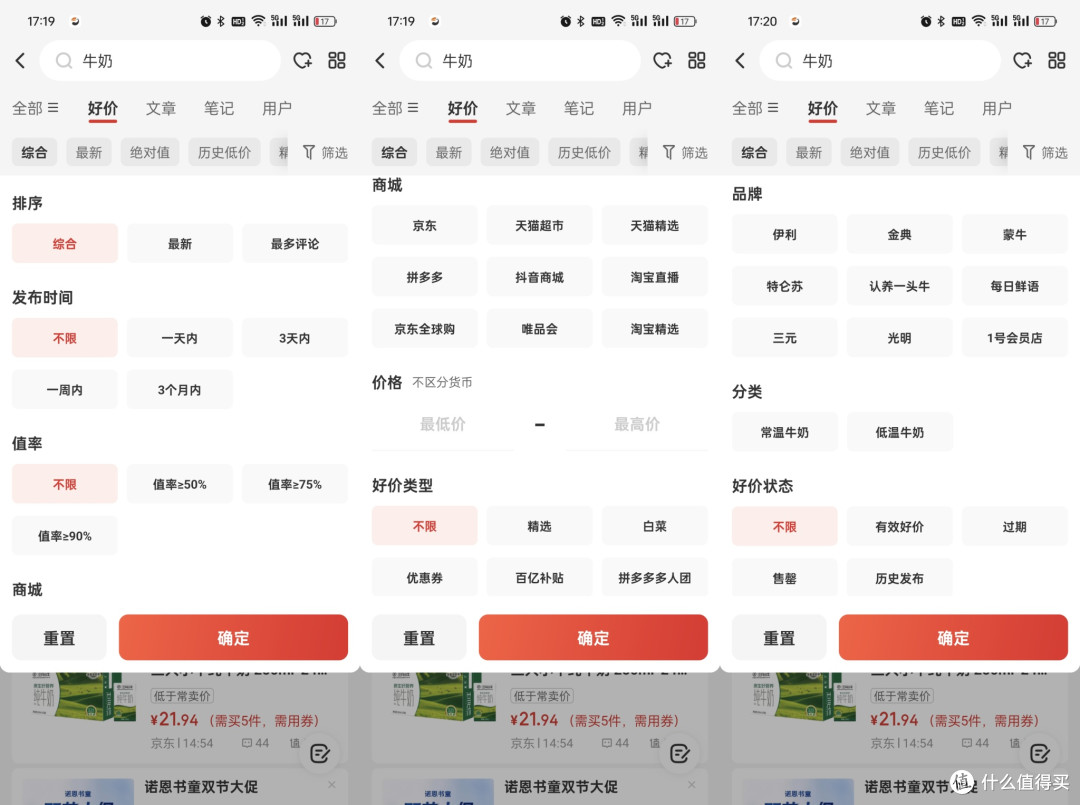Tap the 筛选 funnel icon on the middle screen
Screen dimensions: 1080x805
668,152
